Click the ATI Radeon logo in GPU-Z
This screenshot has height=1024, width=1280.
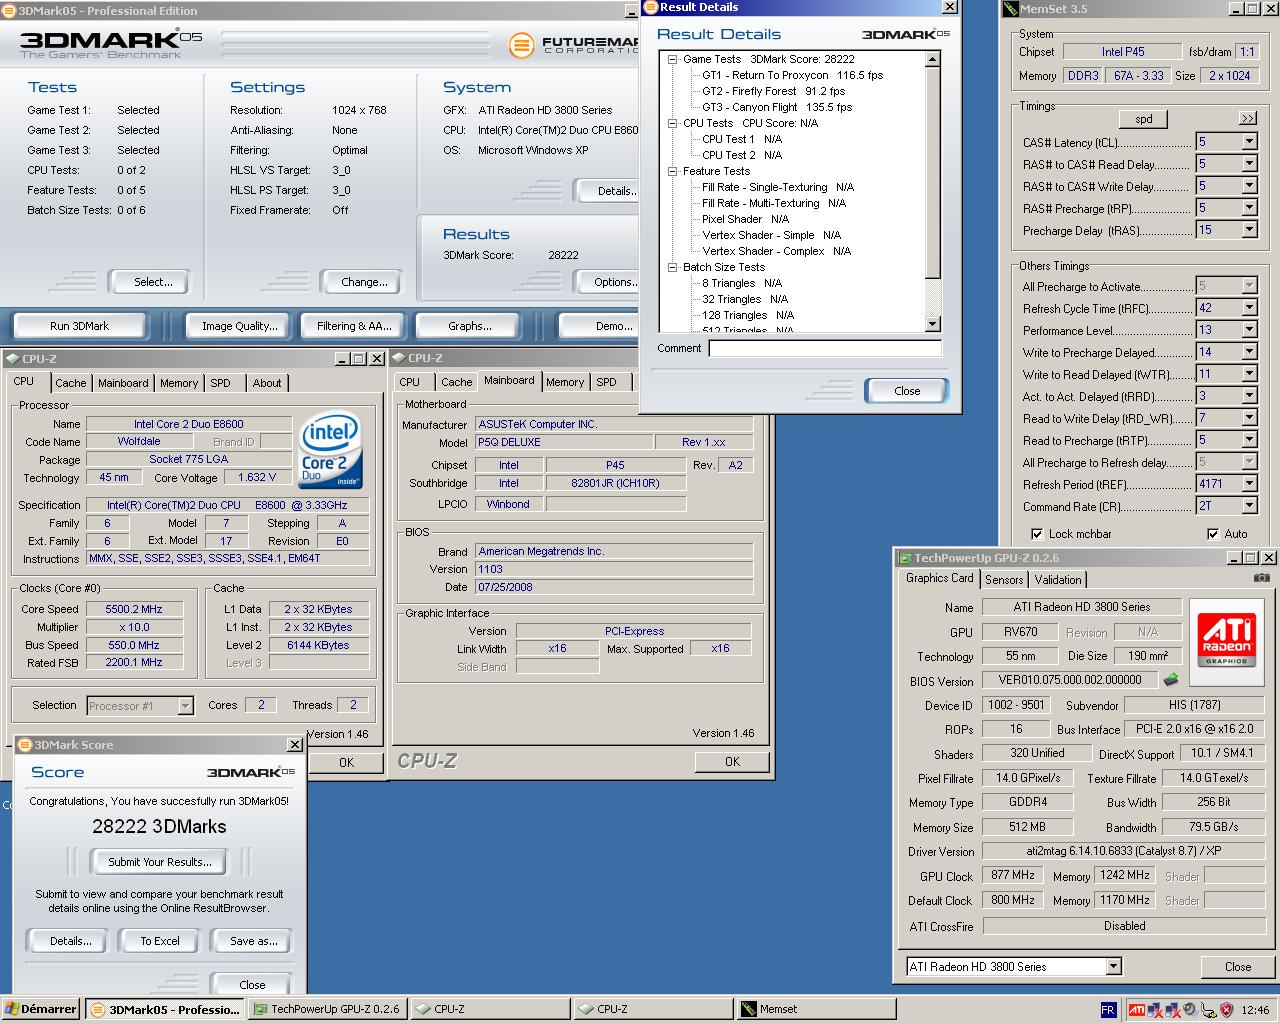[x=1226, y=640]
